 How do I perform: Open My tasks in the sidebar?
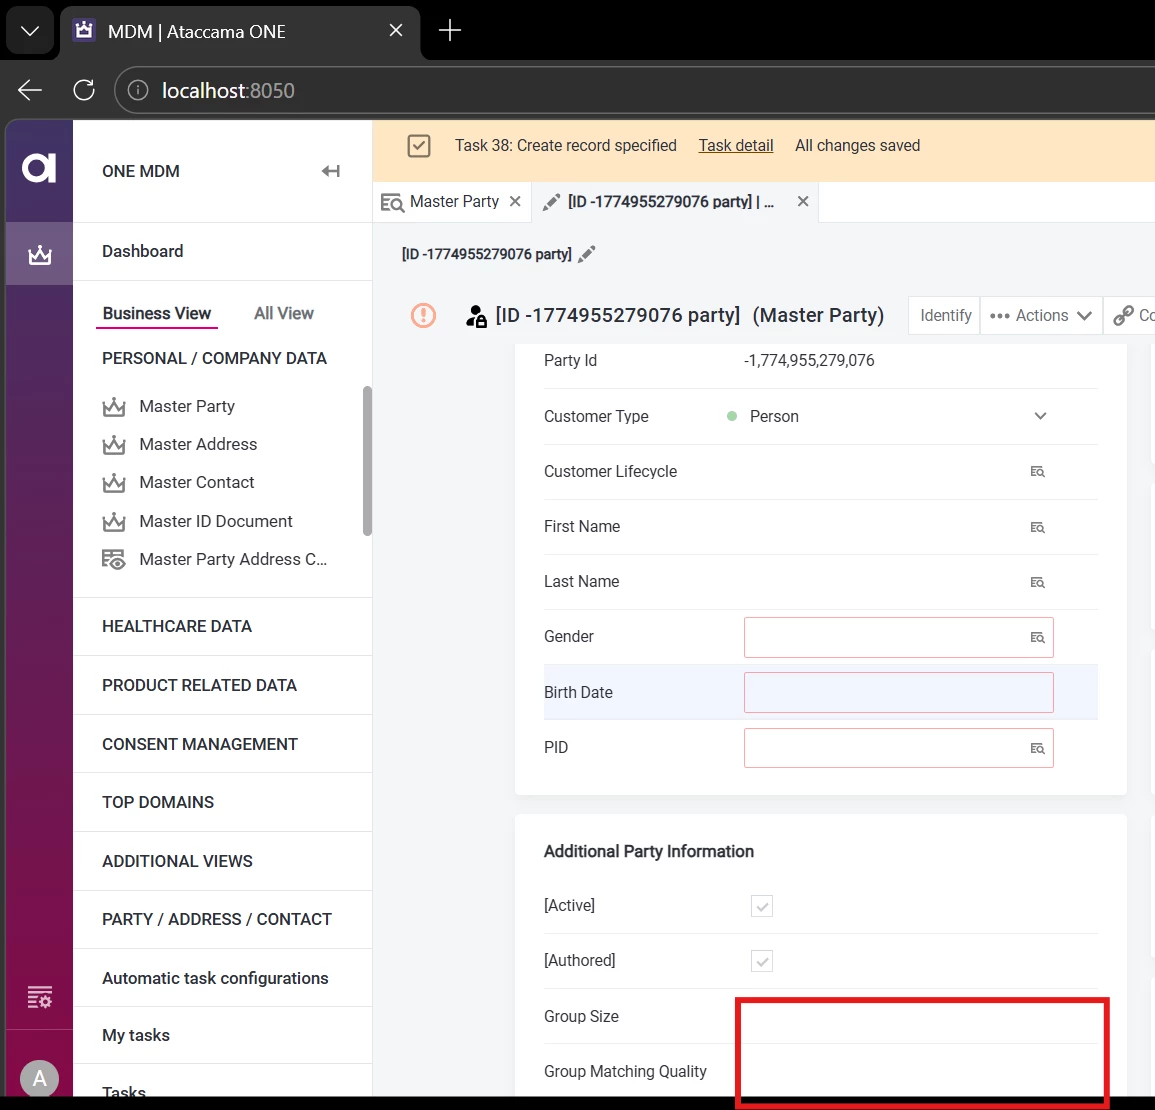pos(136,1035)
